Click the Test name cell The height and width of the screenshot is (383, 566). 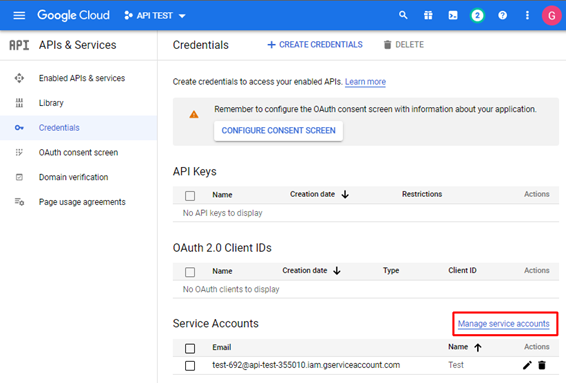pyautogui.click(x=456, y=365)
